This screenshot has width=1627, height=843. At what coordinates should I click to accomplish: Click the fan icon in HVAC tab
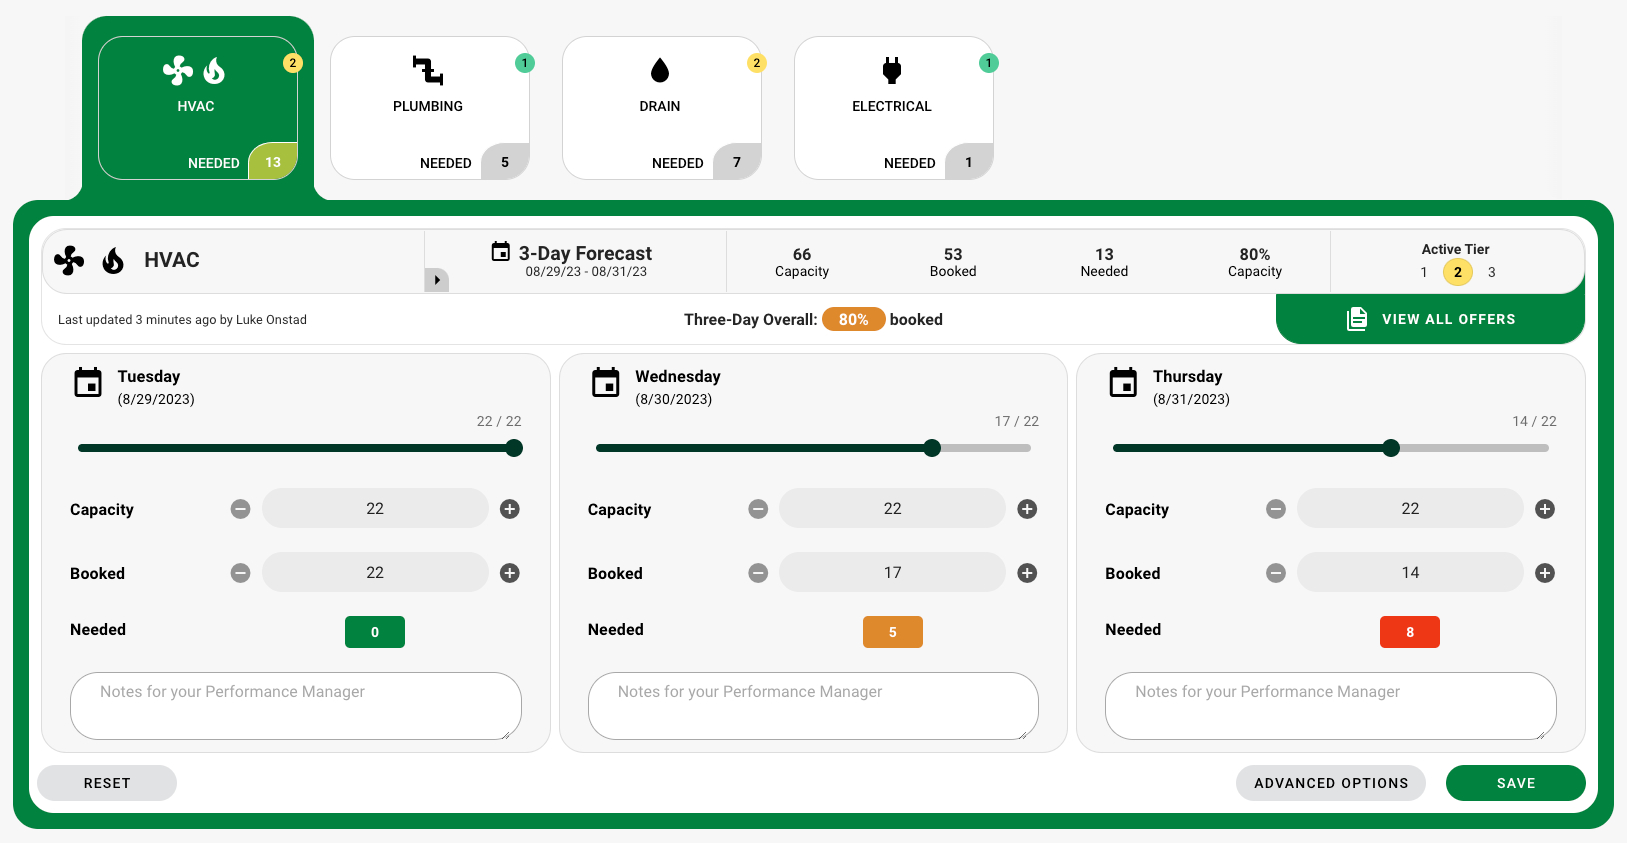point(178,70)
